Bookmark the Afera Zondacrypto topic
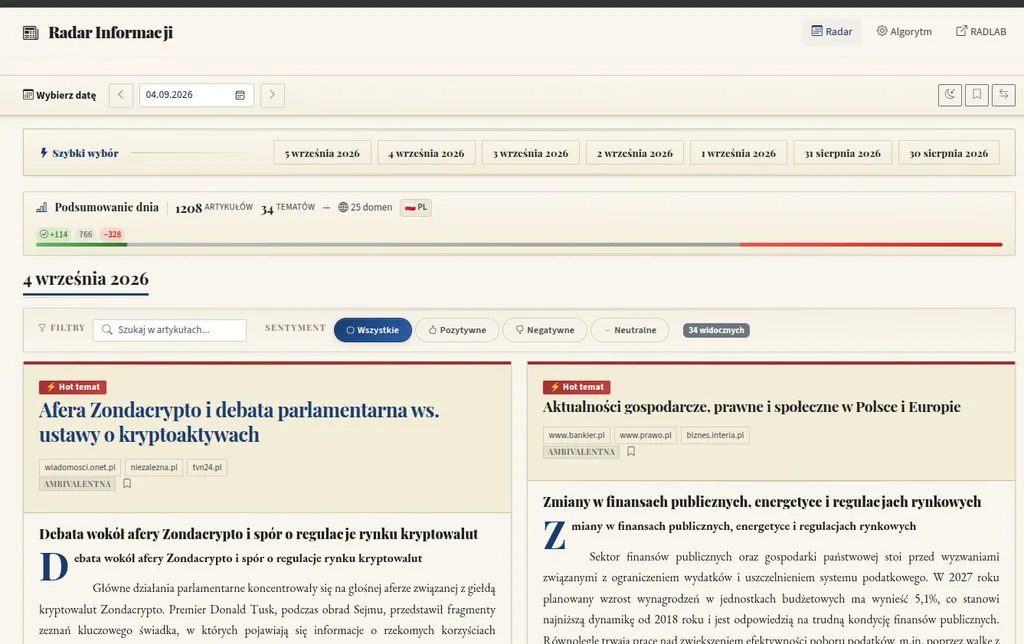This screenshot has width=1024, height=644. pos(127,484)
